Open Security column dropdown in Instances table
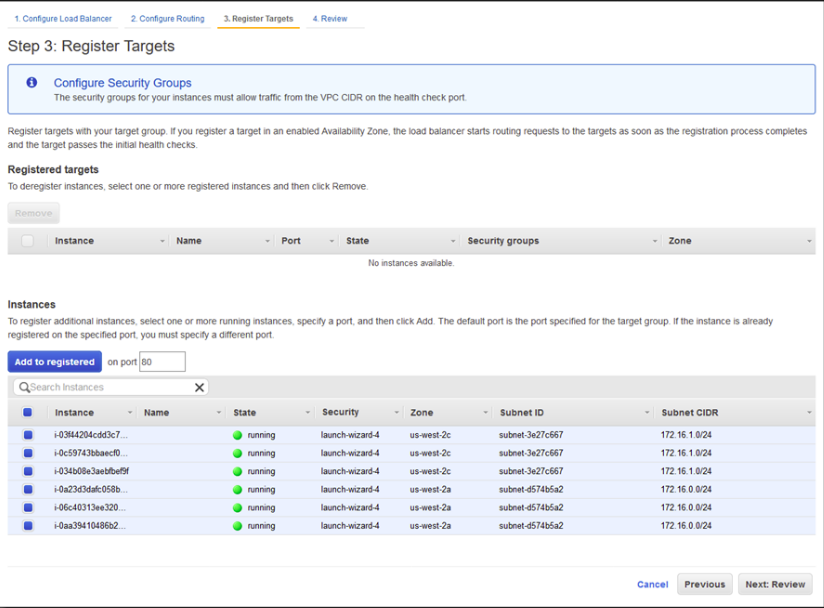The image size is (824, 608). pos(397,413)
